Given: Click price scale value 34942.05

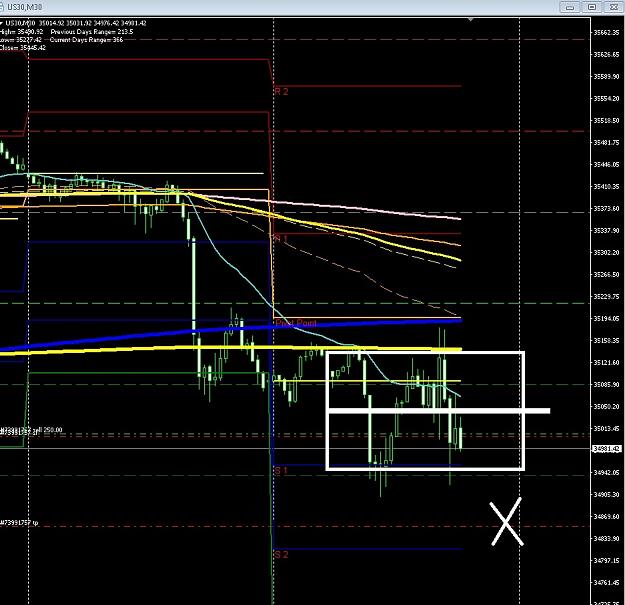Looking at the screenshot, I should coord(607,473).
